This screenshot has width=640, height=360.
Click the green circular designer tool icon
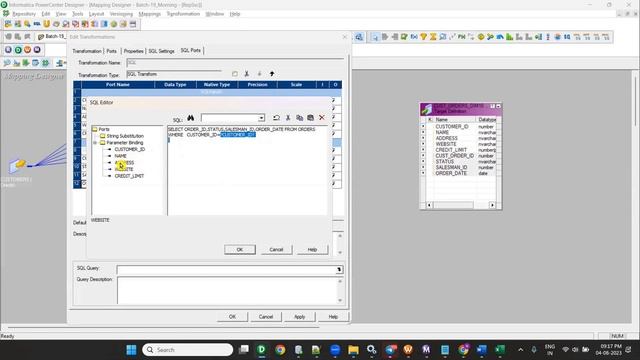[x=18, y=50]
